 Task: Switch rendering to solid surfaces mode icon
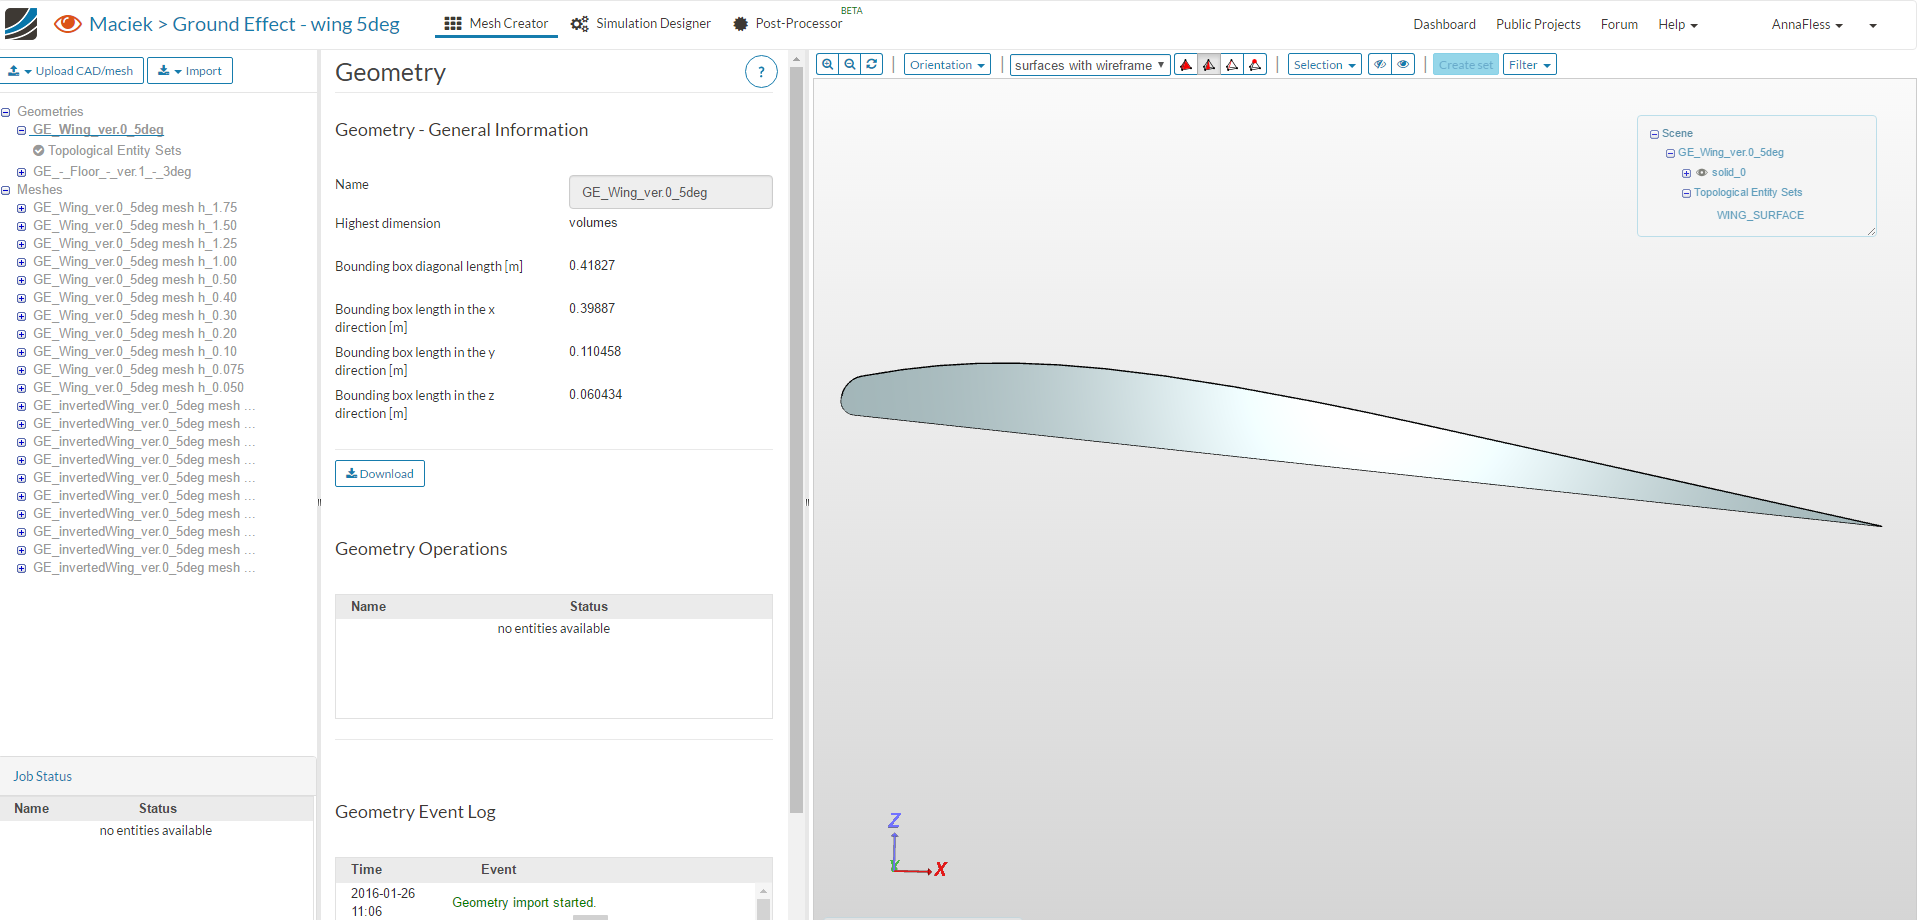tap(1185, 63)
